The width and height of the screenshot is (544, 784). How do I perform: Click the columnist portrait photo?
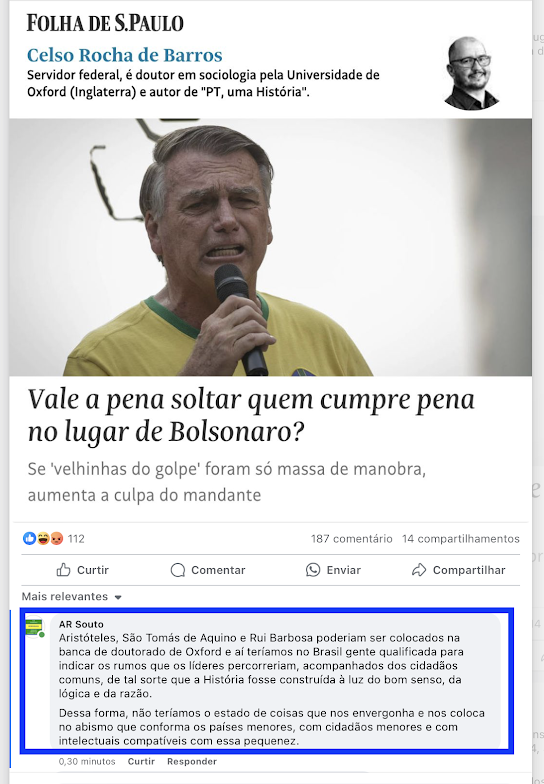click(472, 73)
